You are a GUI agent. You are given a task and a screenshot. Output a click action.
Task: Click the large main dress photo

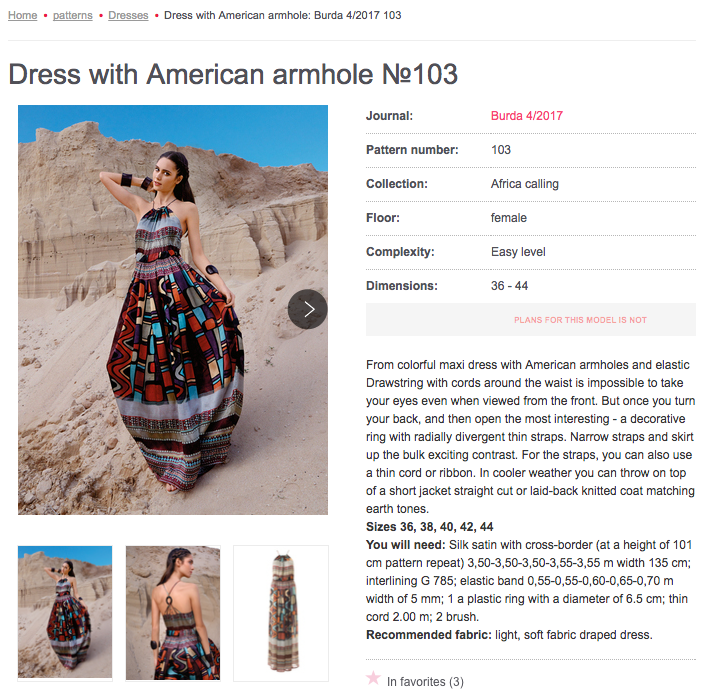click(x=173, y=310)
